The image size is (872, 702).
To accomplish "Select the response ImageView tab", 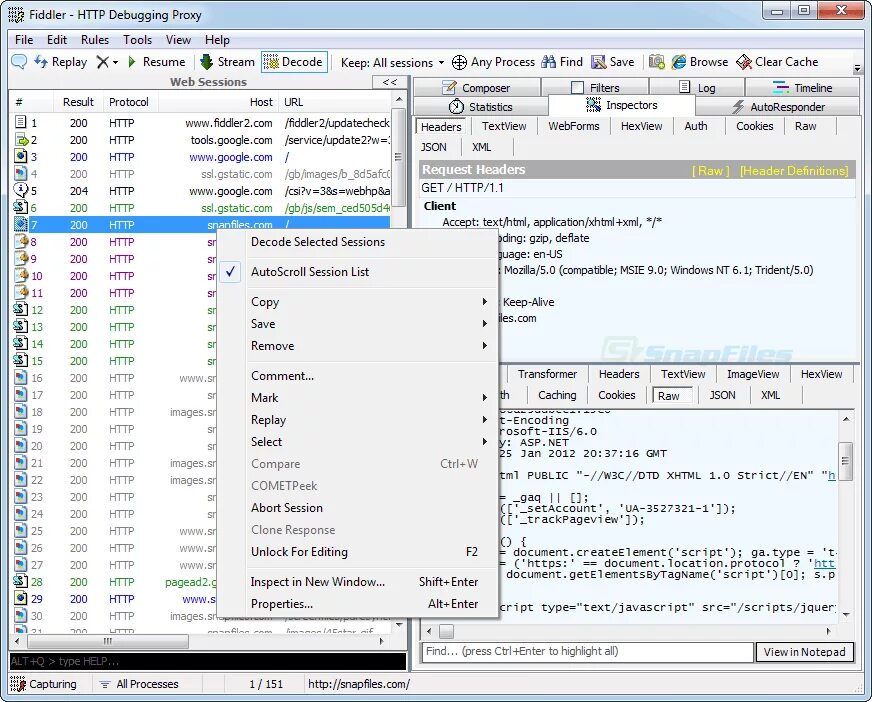I will (753, 374).
